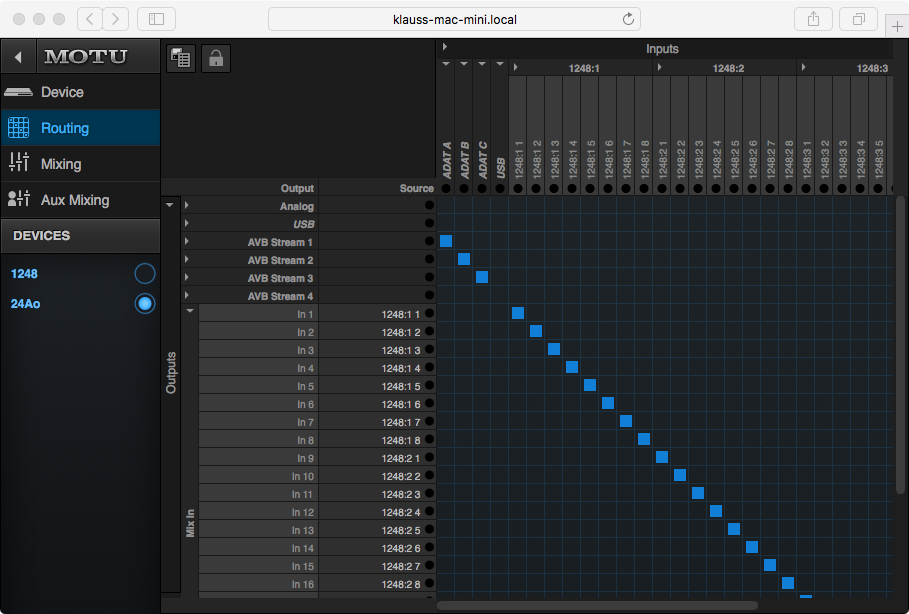Collapse the Mix In output group

click(x=190, y=311)
